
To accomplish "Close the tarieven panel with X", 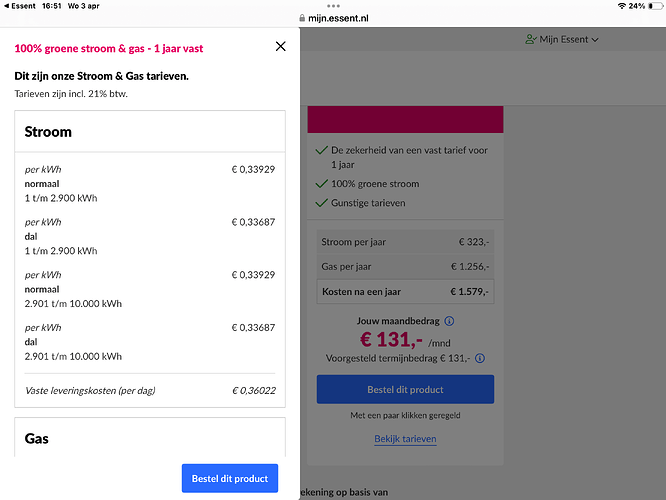I will point(280,46).
